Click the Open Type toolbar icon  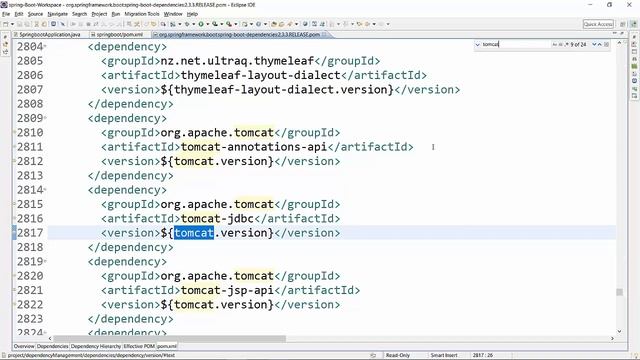[274, 24]
